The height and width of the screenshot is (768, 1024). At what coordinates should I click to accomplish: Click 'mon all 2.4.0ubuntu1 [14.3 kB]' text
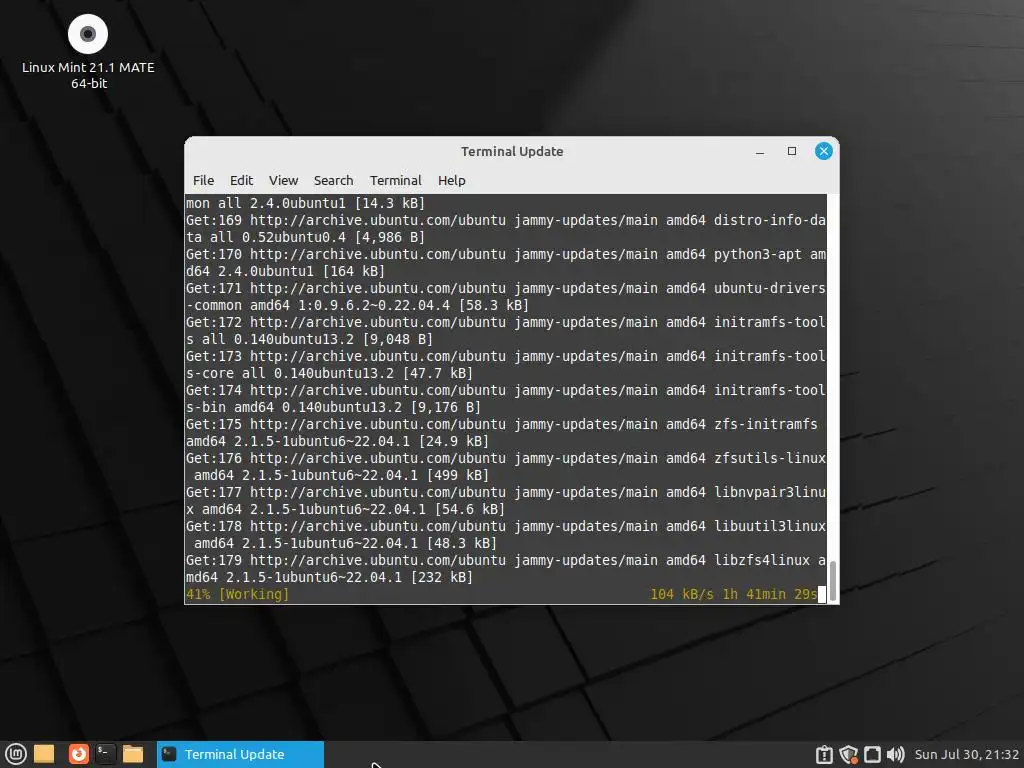click(305, 204)
